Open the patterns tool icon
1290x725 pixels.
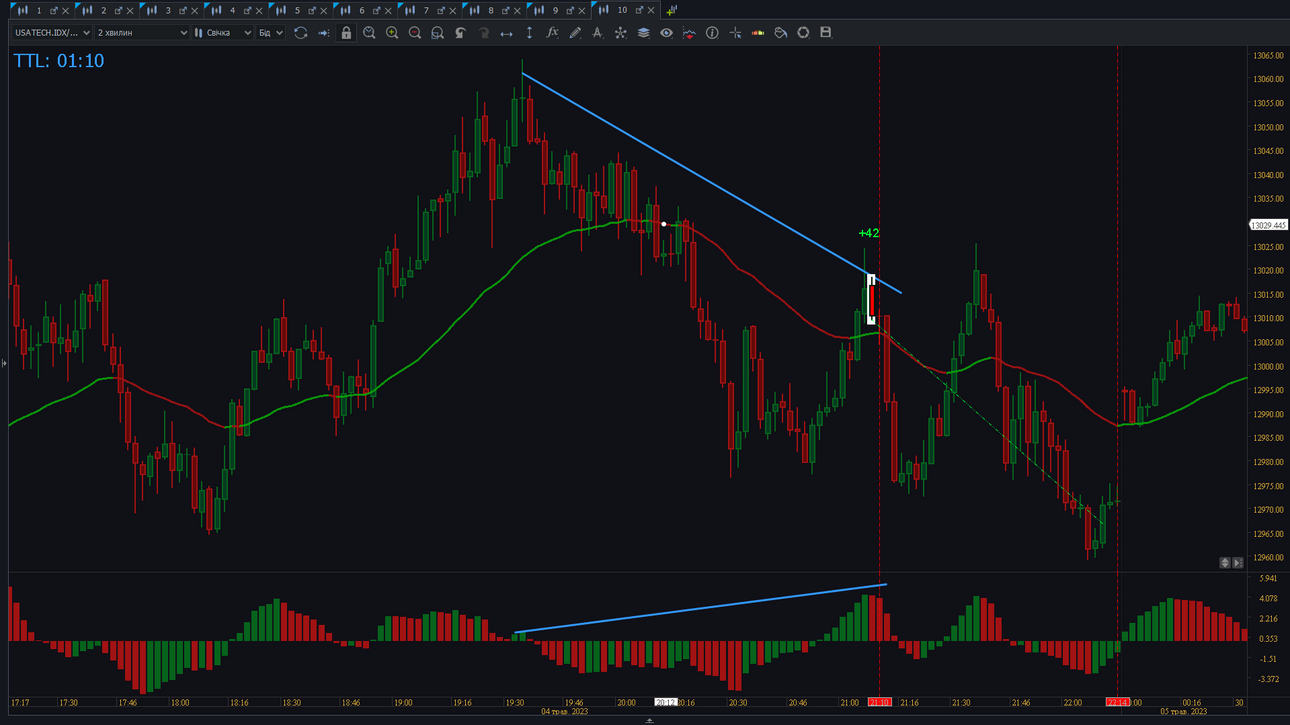pos(620,33)
